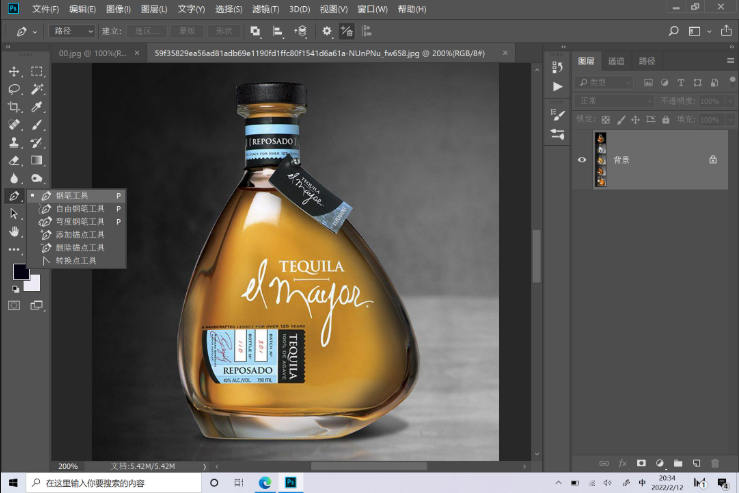Choose 删除锚点工具 from the flyout
Screen dimensions: 739x493
click(76, 247)
